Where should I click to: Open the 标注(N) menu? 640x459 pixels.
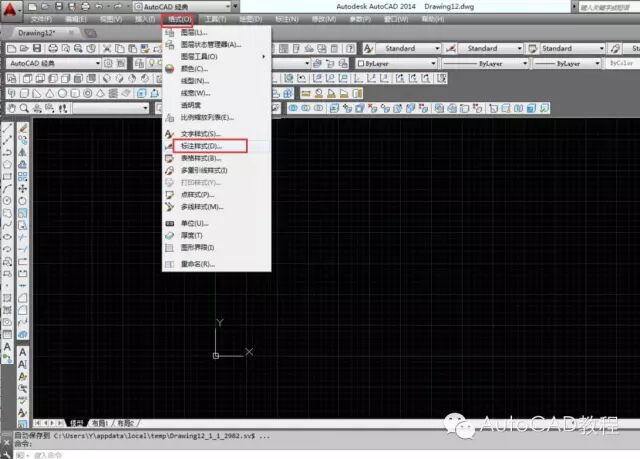(x=287, y=19)
